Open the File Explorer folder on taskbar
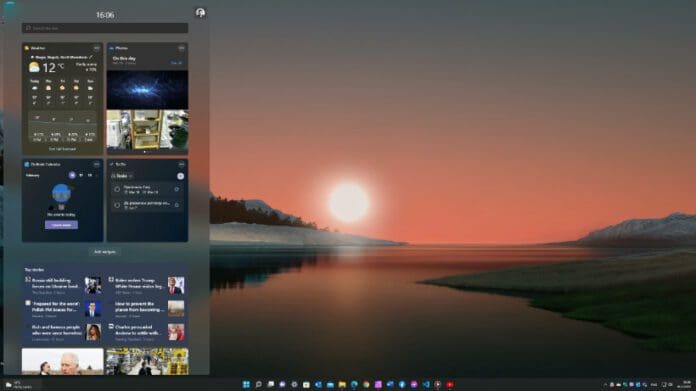Screen dimensions: 696x391 342,384
